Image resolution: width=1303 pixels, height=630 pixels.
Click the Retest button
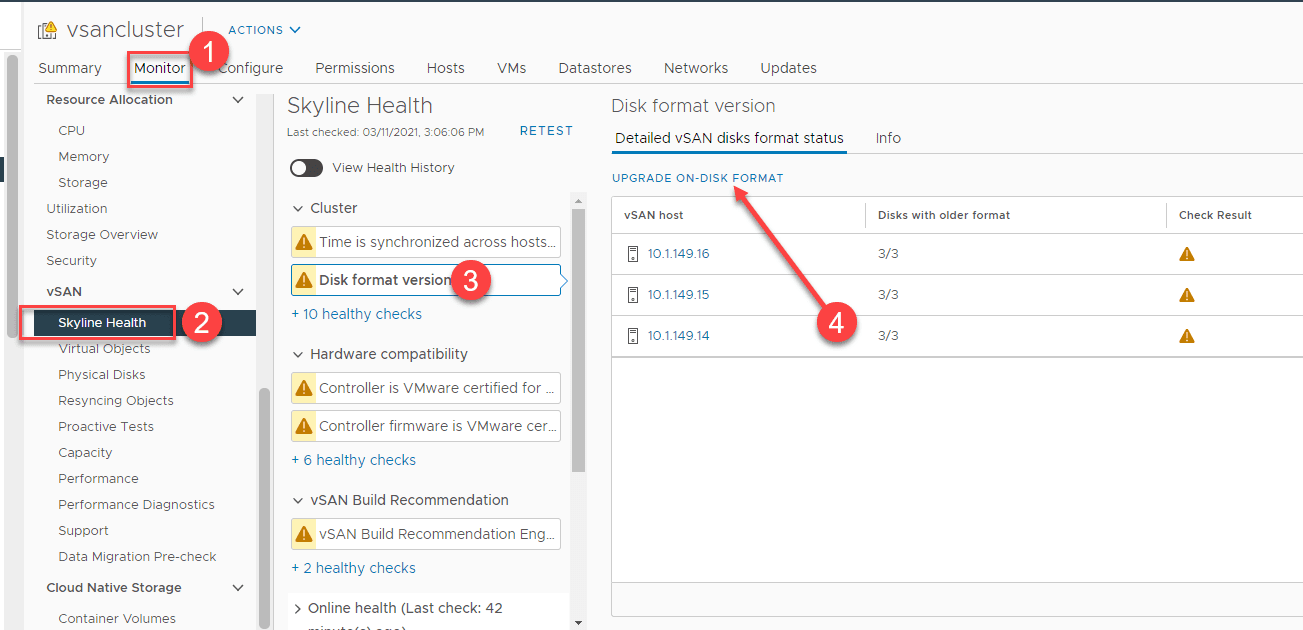click(x=546, y=131)
